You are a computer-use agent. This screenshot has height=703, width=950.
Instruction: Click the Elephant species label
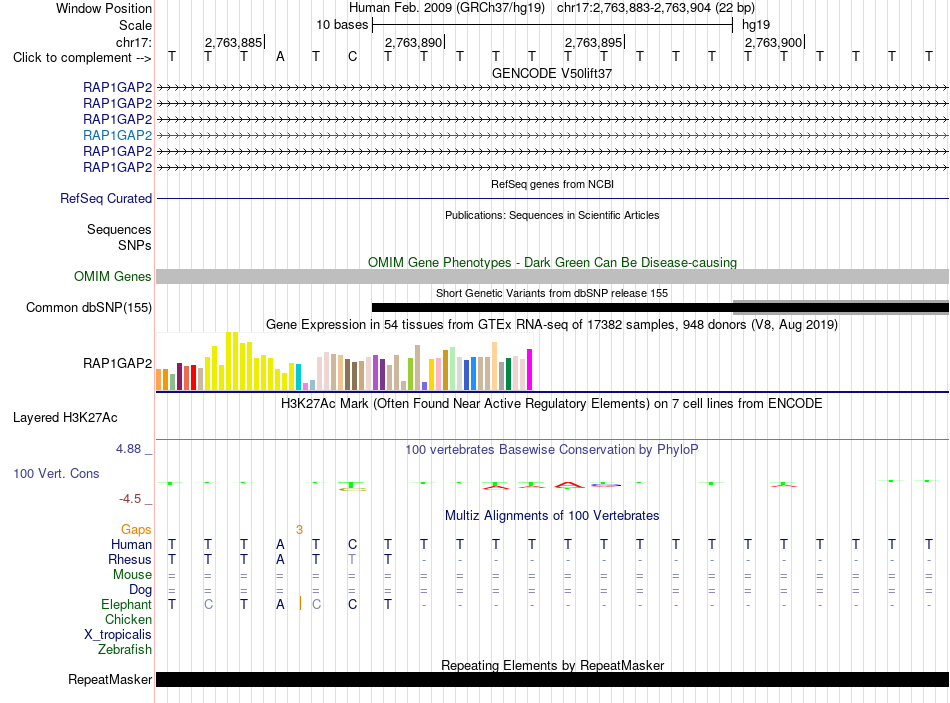click(x=127, y=604)
